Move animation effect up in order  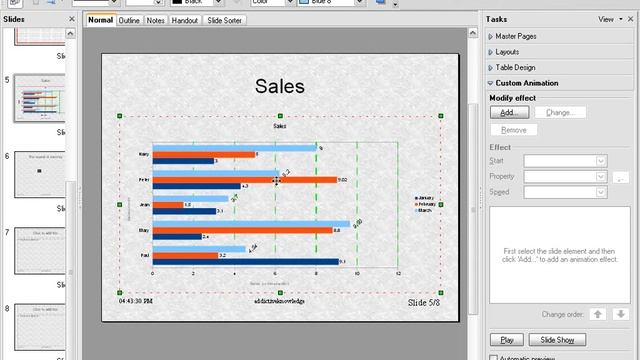[598, 314]
